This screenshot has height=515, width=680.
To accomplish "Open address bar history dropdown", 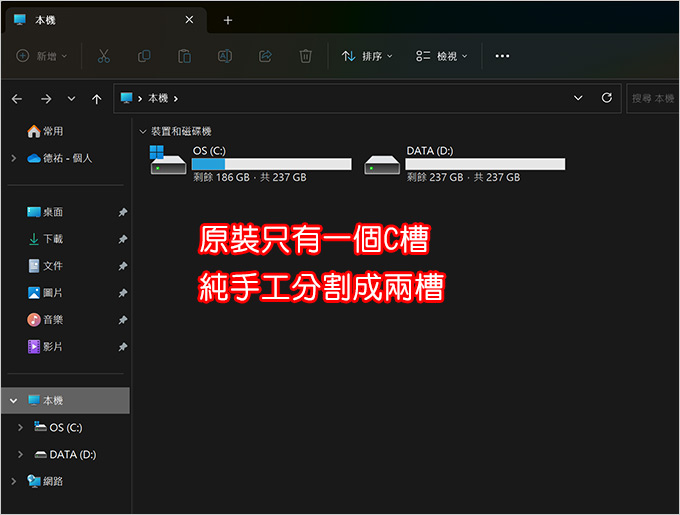I will tap(578, 98).
